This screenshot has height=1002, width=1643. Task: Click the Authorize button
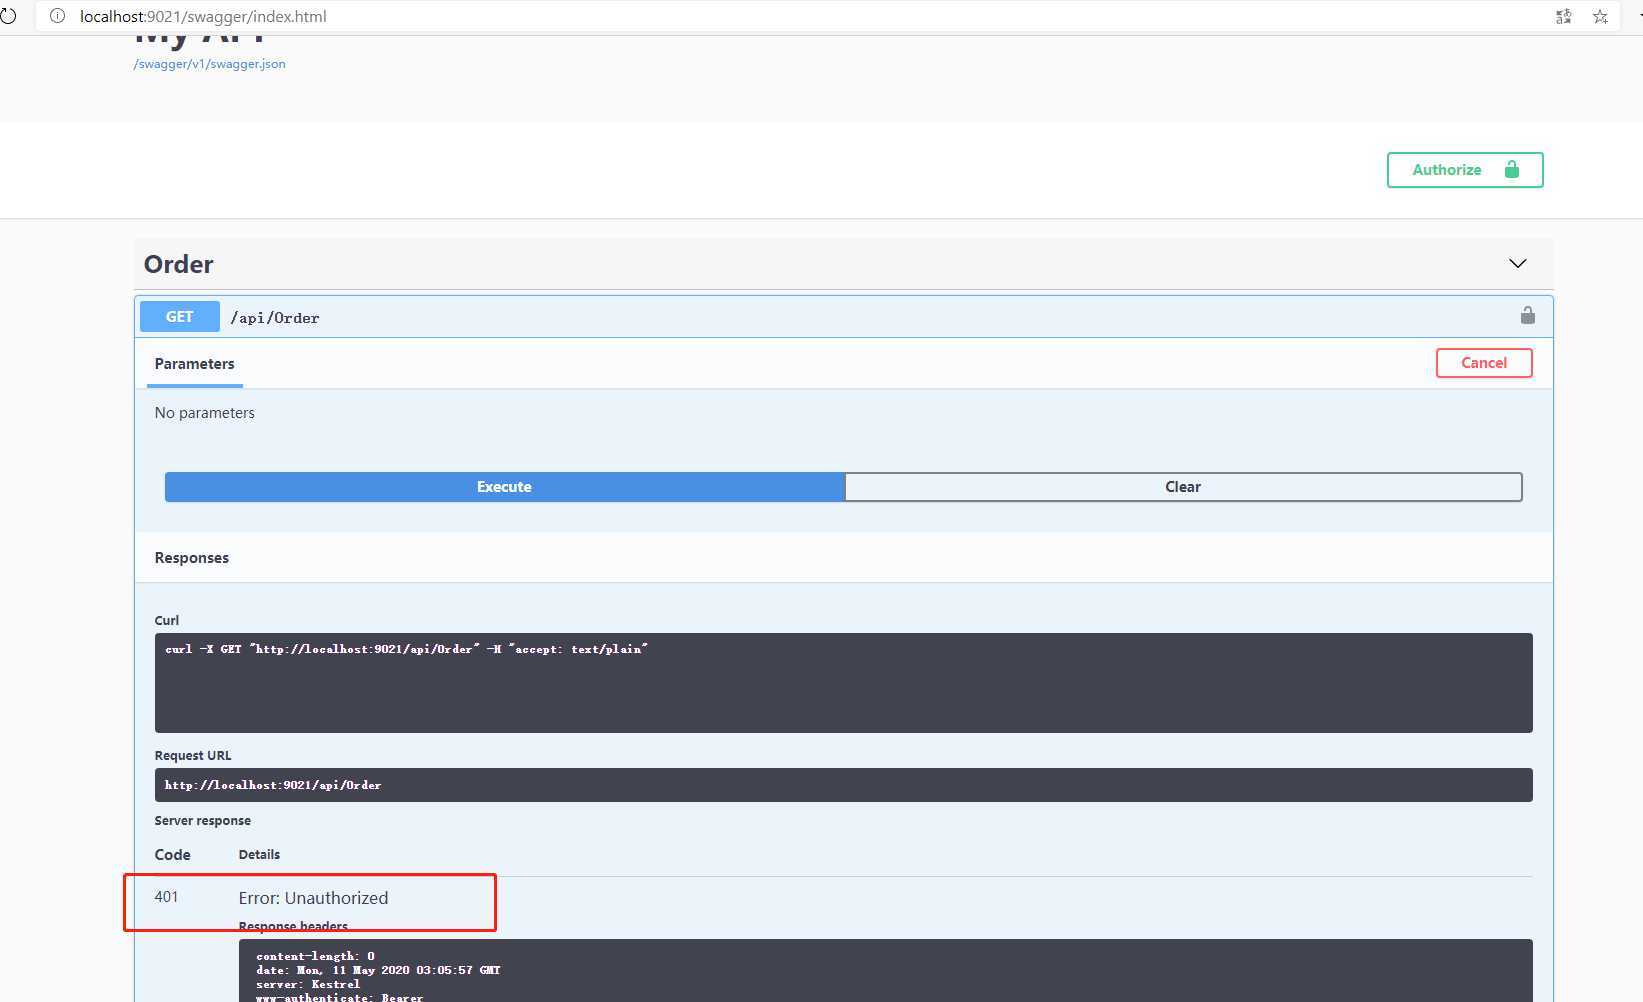tap(1465, 170)
